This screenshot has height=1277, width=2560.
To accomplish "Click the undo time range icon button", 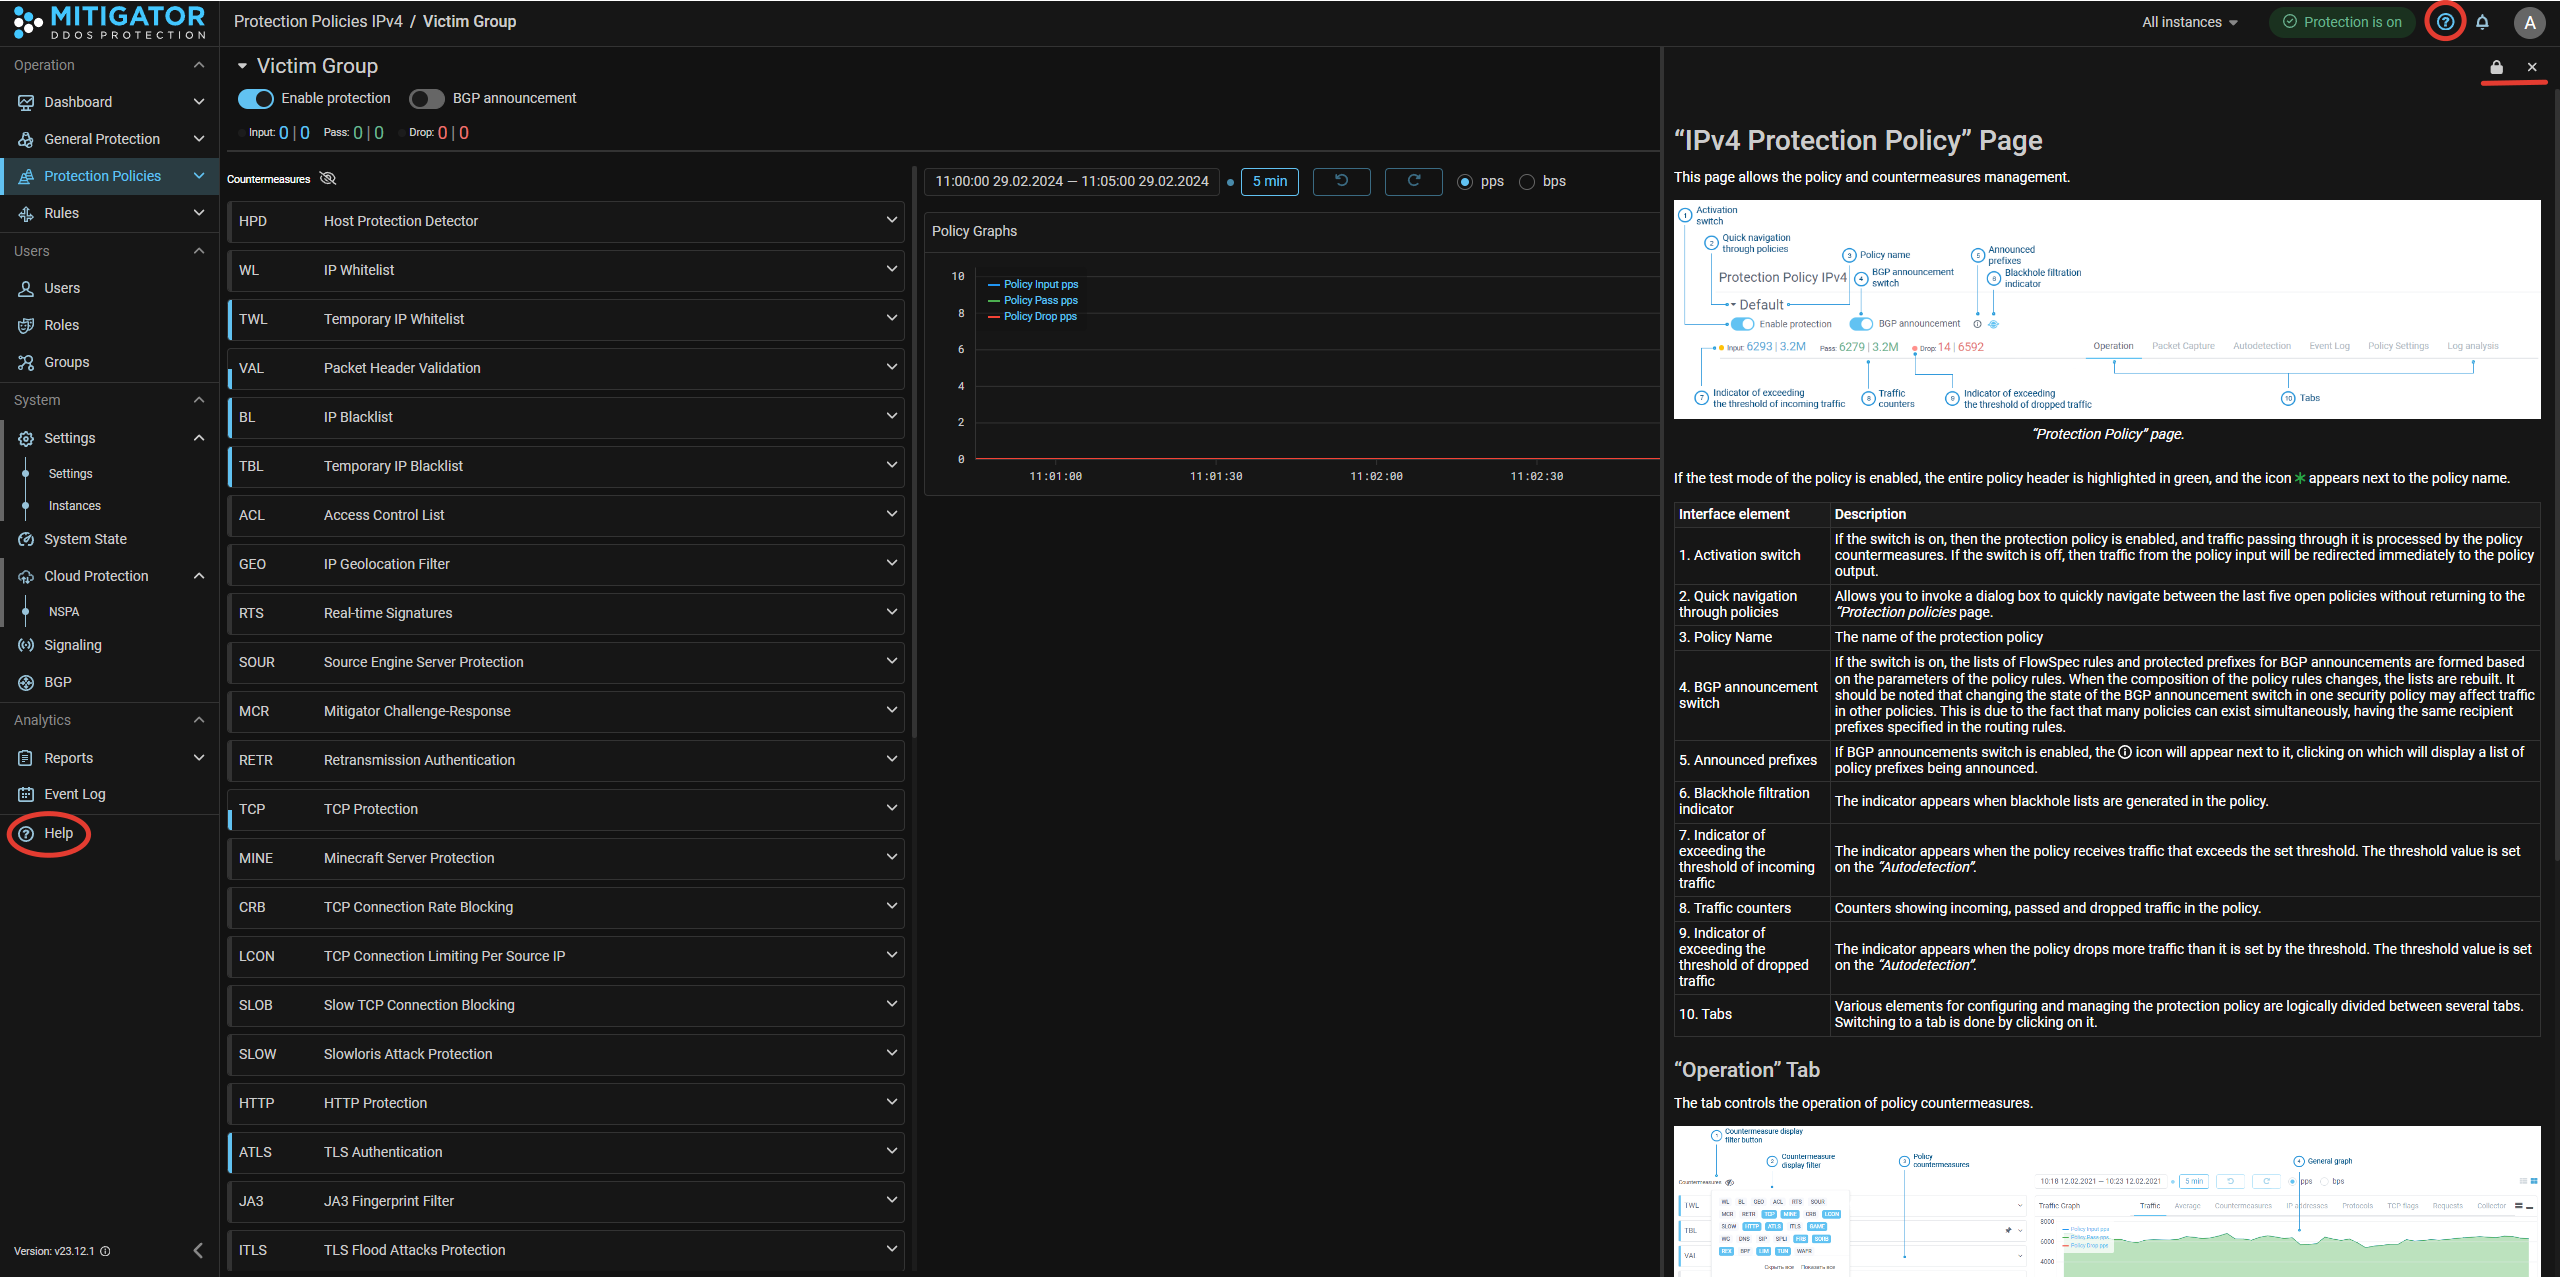I will coord(1341,181).
